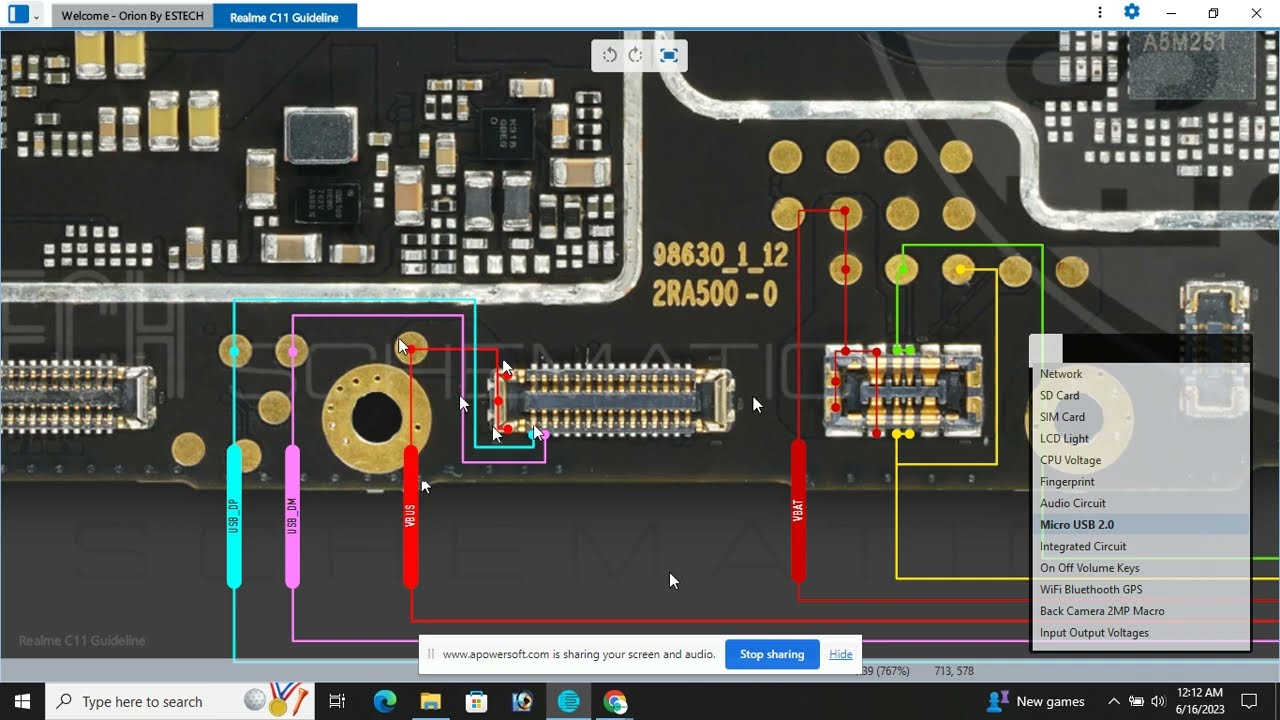Screen dimensions: 1280x720
Task: Click the fit-to-screen view icon
Action: click(x=669, y=55)
